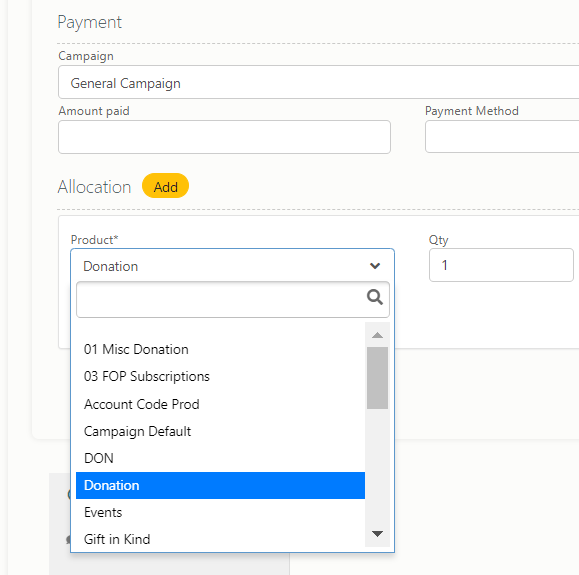The width and height of the screenshot is (579, 575).
Task: Select highlighted Donation option
Action: point(220,485)
